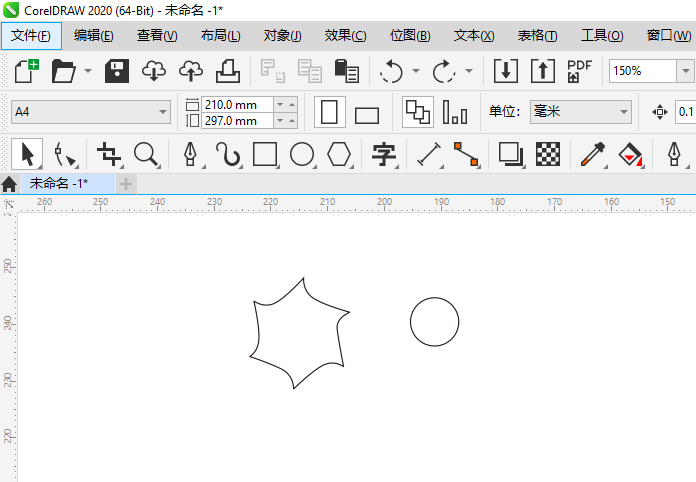696x482 pixels.
Task: Click the Paste clipboard icon
Action: point(347,71)
